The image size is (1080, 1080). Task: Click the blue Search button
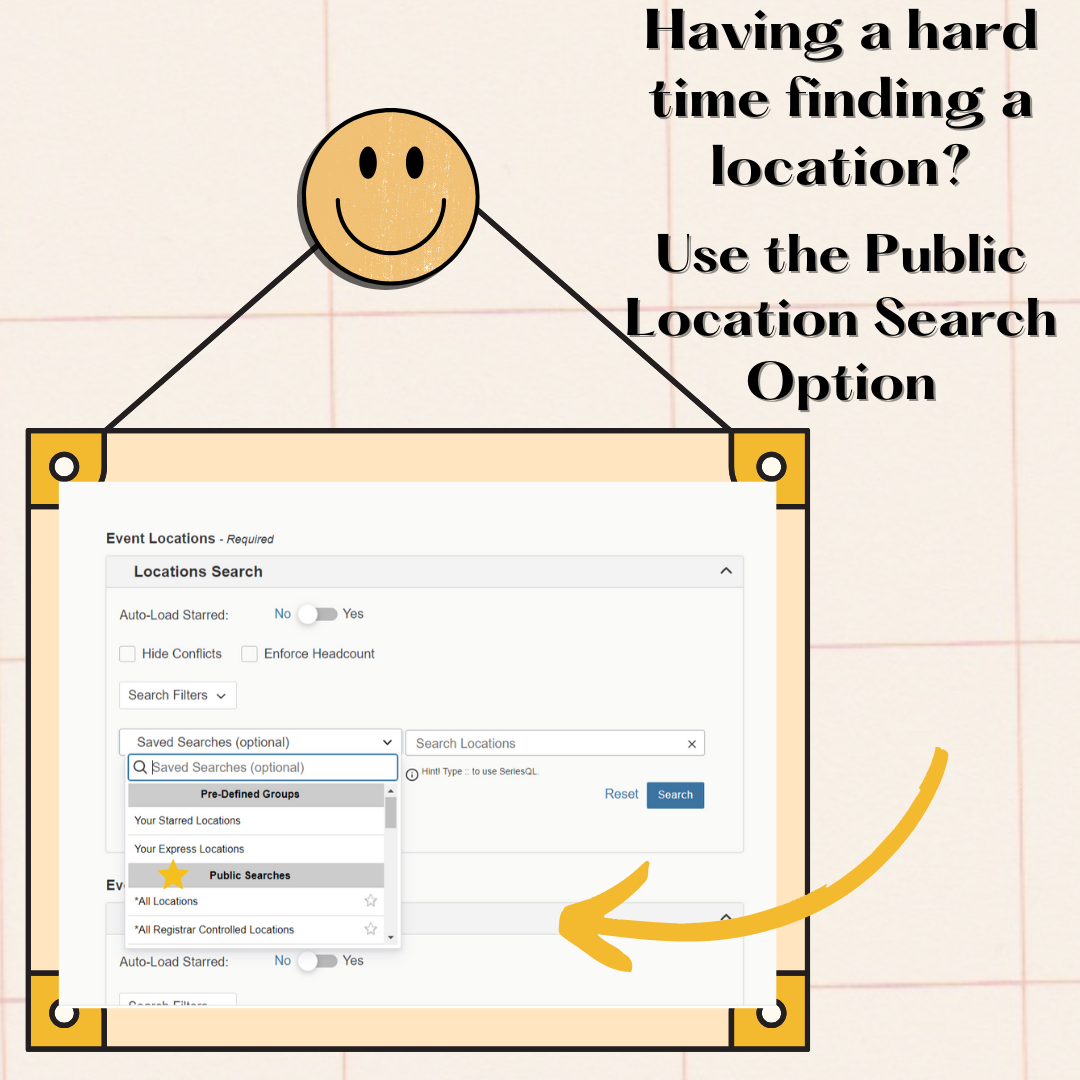click(x=675, y=795)
